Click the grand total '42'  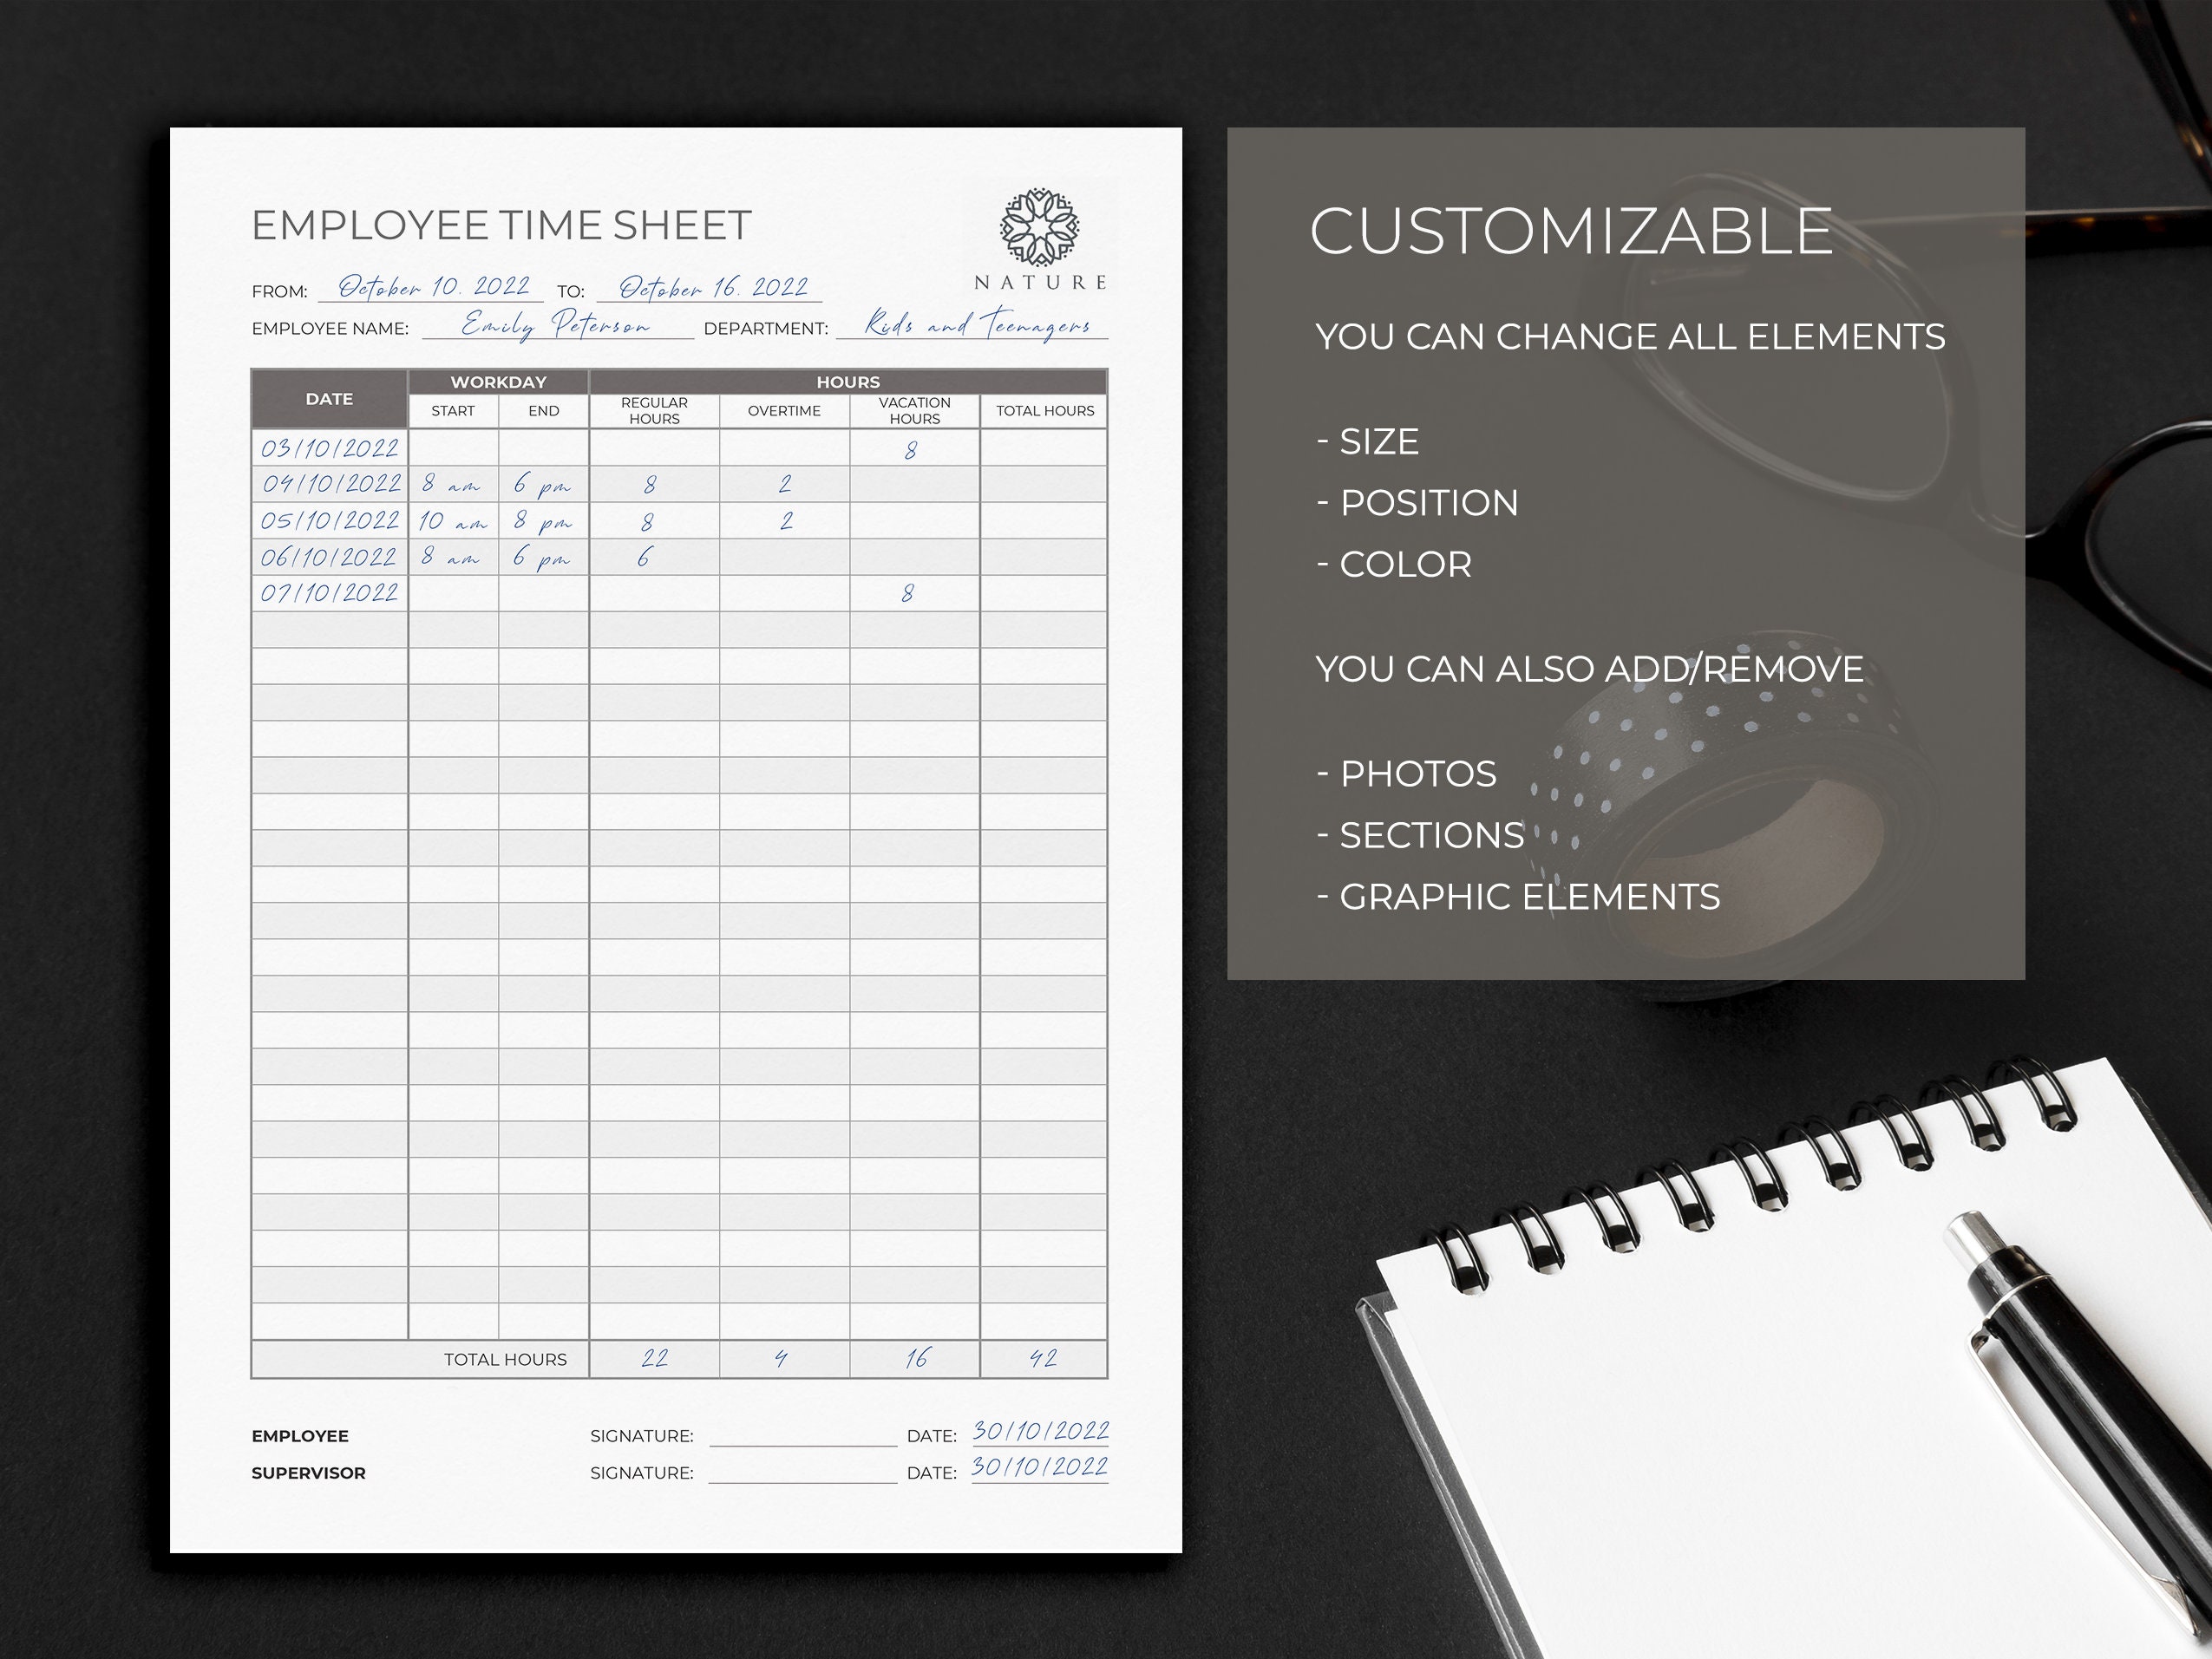(x=1044, y=1359)
